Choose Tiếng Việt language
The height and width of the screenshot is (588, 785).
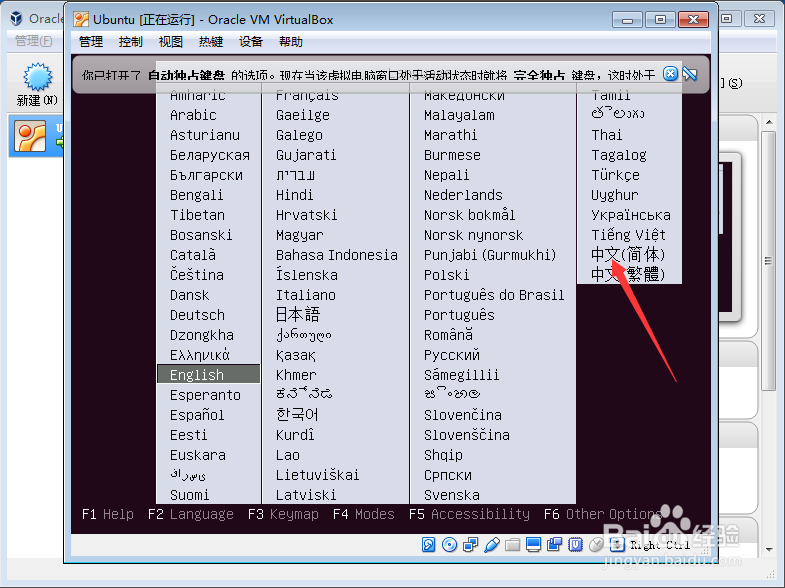click(628, 235)
